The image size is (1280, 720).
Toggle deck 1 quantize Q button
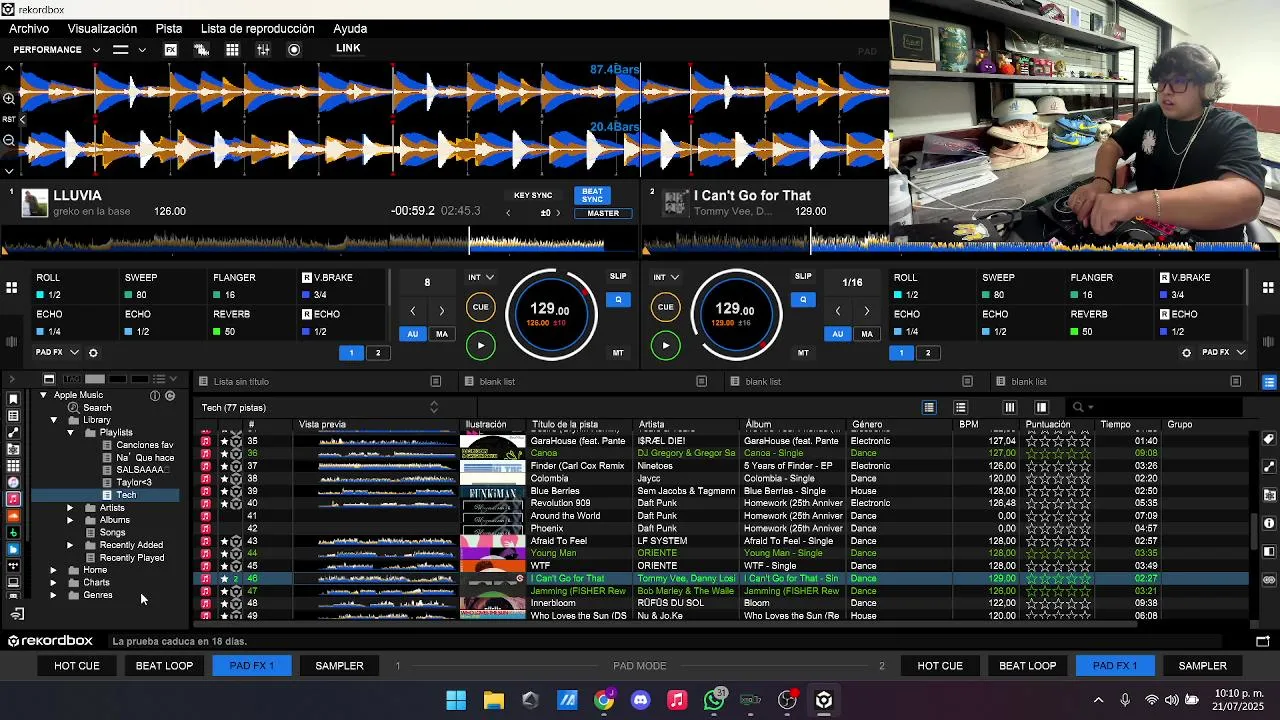tap(618, 300)
